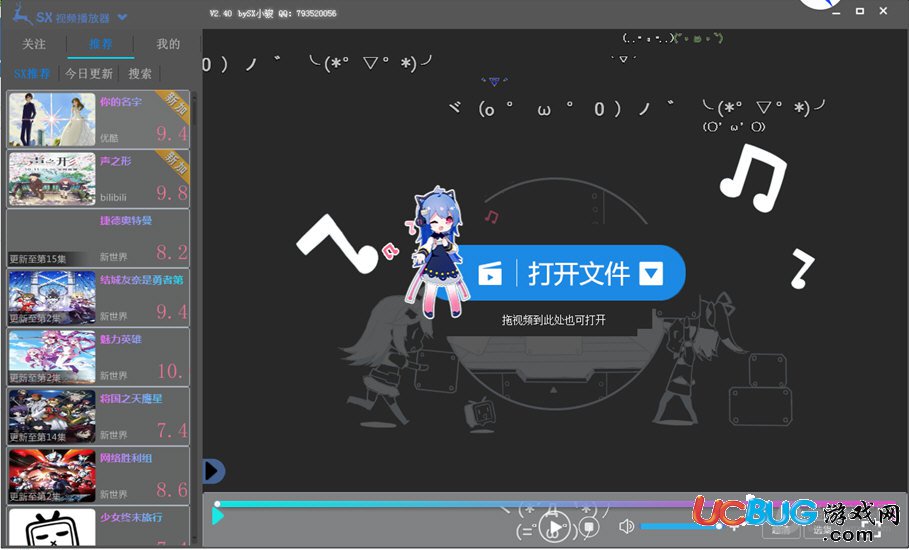Open the SX 视频播放器 title dropdown arrow
This screenshot has width=909, height=550.
click(x=122, y=17)
